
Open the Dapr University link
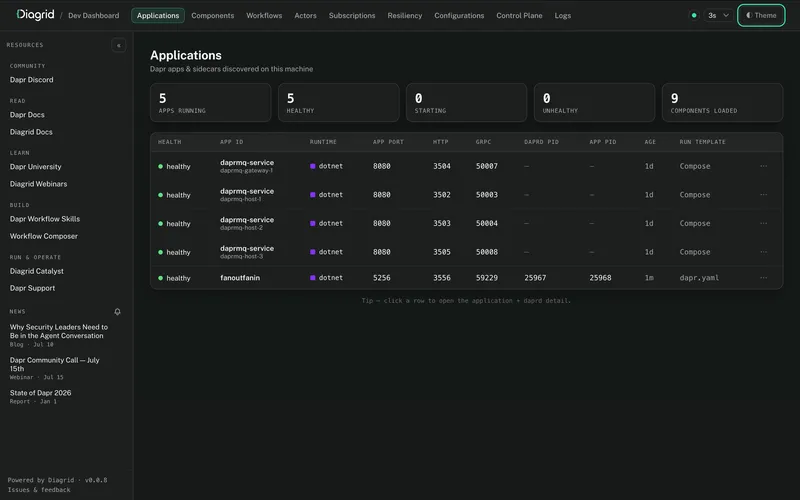click(x=36, y=167)
